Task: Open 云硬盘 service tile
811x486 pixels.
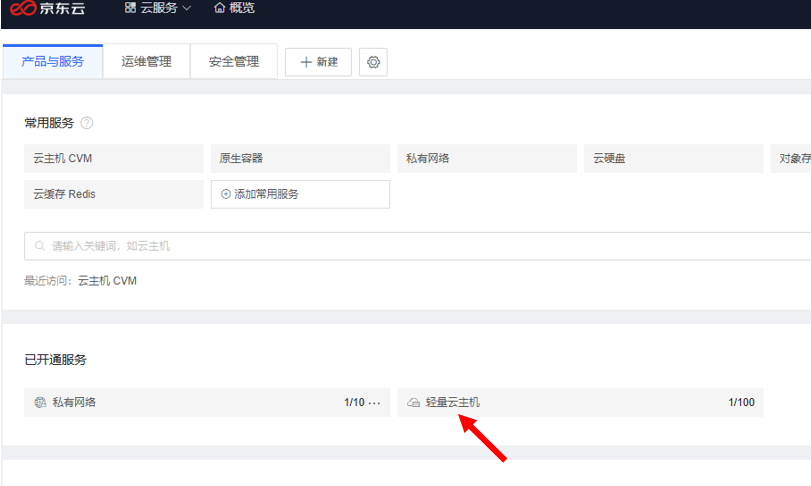Action: [673, 158]
